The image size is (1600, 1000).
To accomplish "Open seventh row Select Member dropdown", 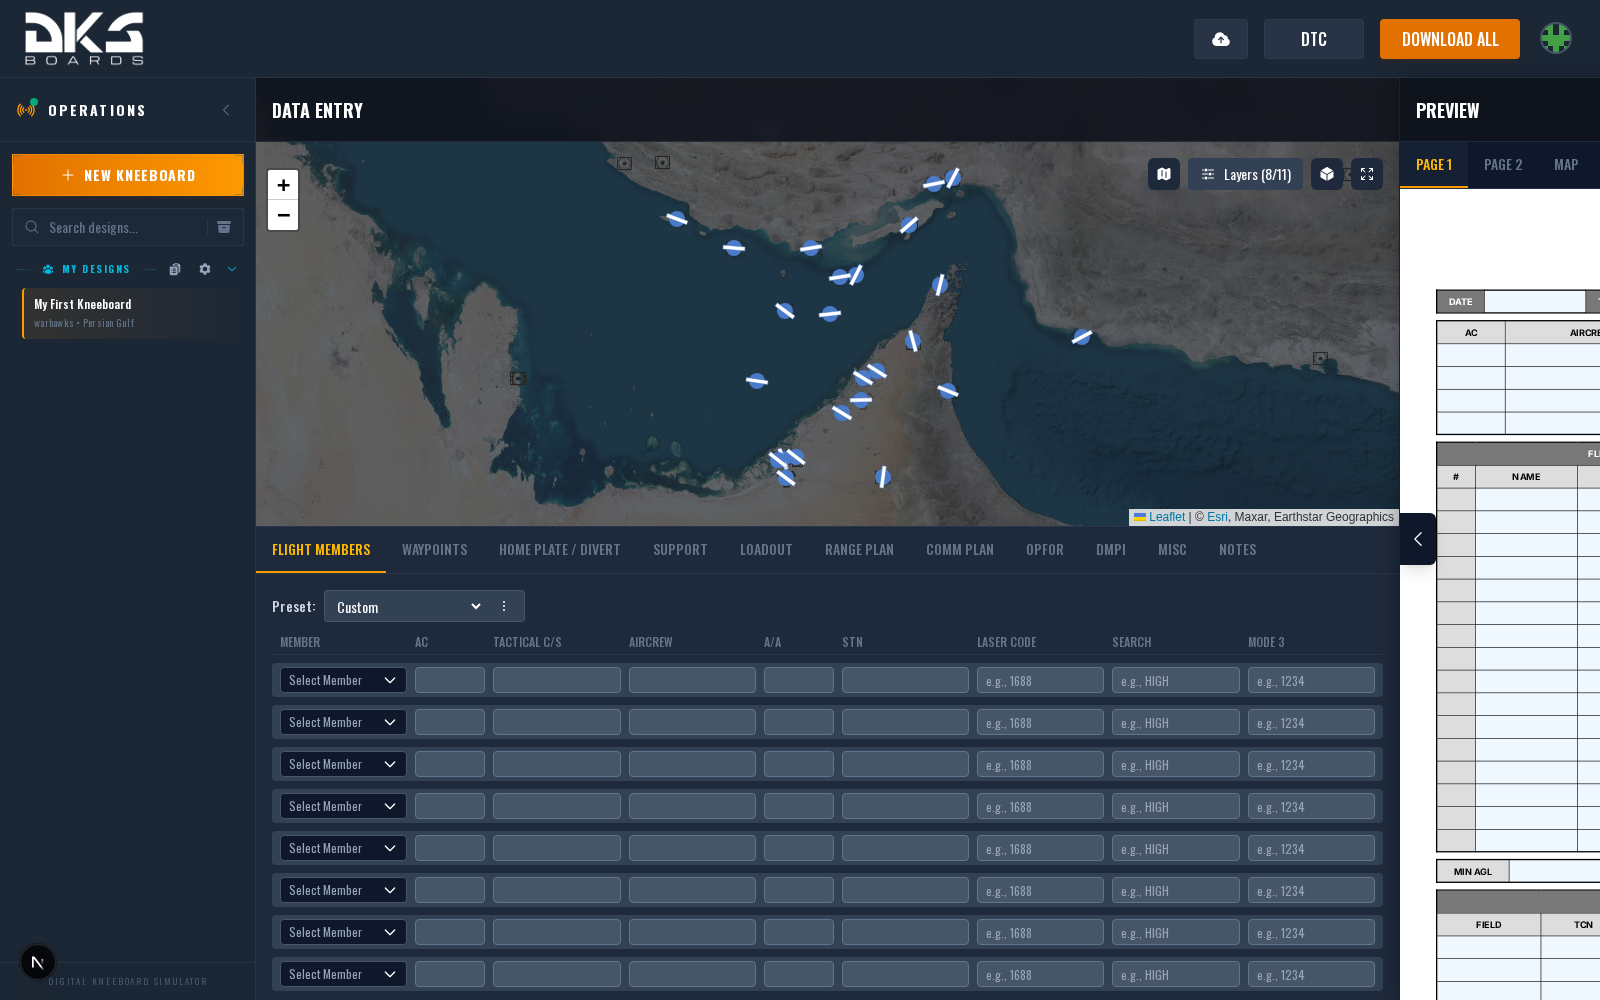I will 343,932.
